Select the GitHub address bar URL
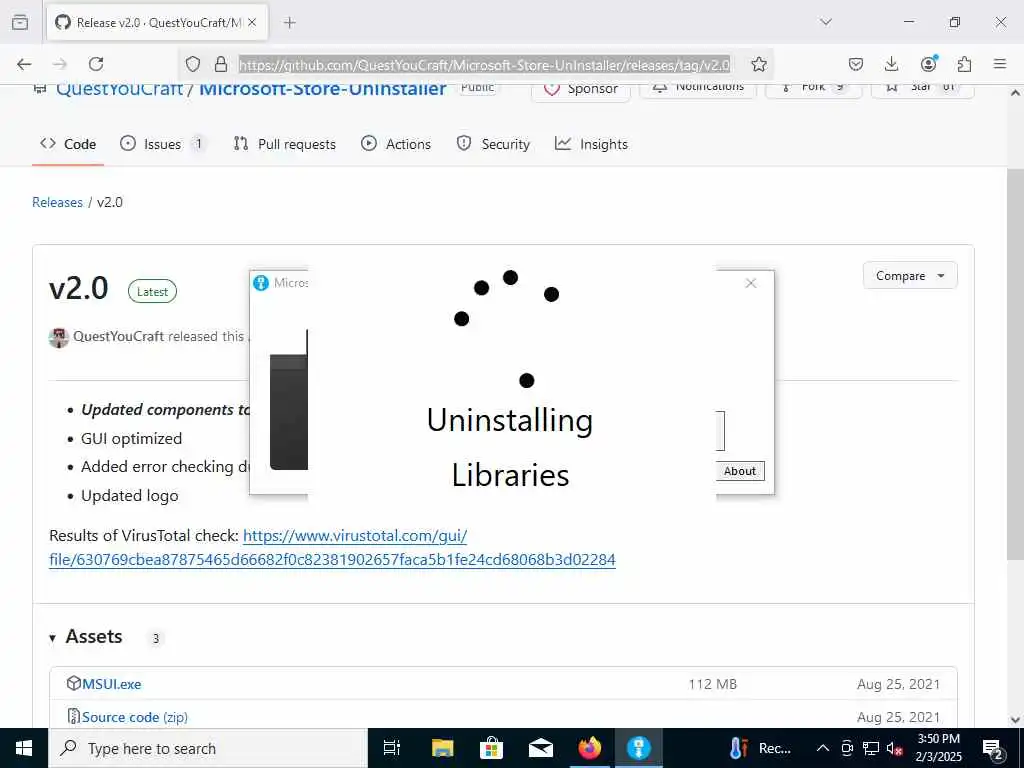The width and height of the screenshot is (1024, 768). 484,65
